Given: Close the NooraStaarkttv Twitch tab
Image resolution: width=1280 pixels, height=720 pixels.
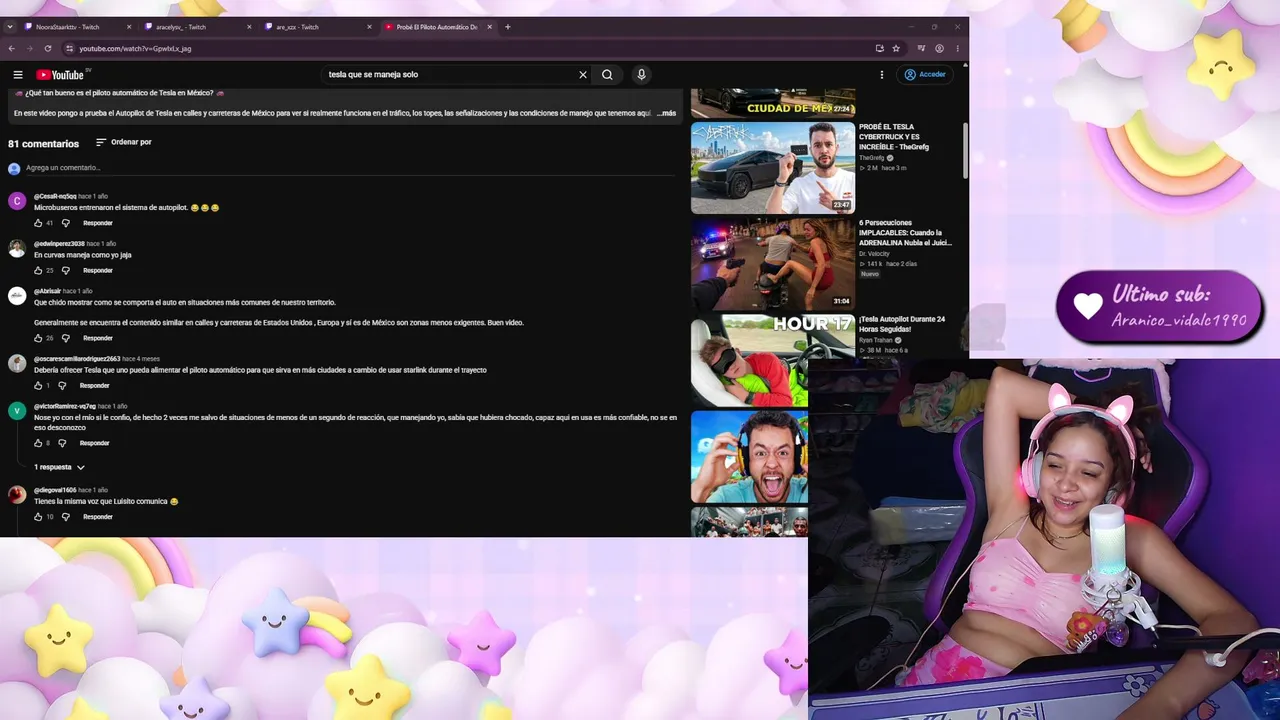Looking at the screenshot, I should click(129, 27).
